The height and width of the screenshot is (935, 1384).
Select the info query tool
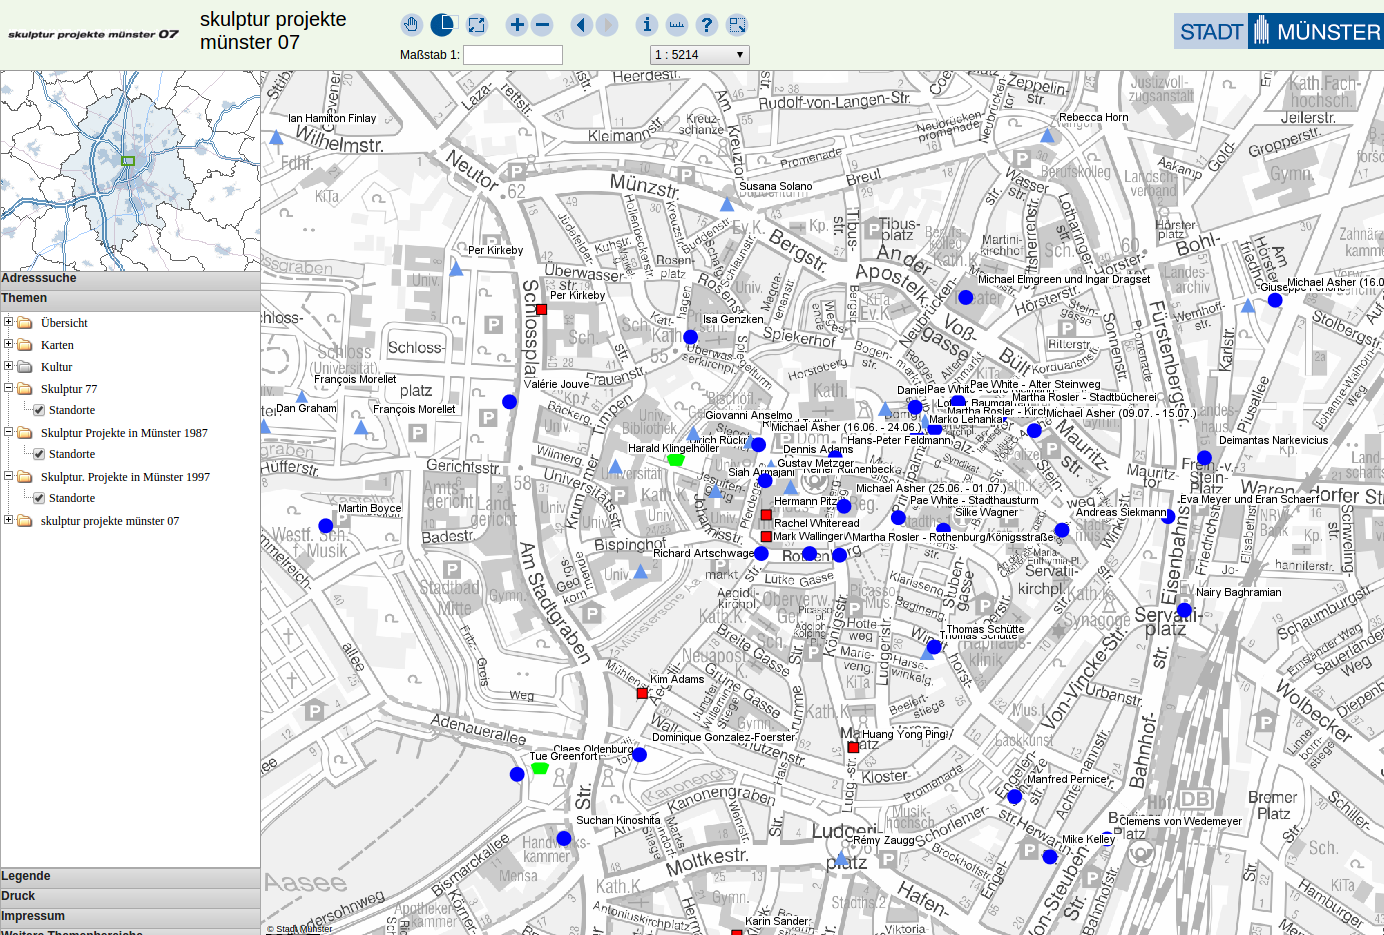pos(647,25)
